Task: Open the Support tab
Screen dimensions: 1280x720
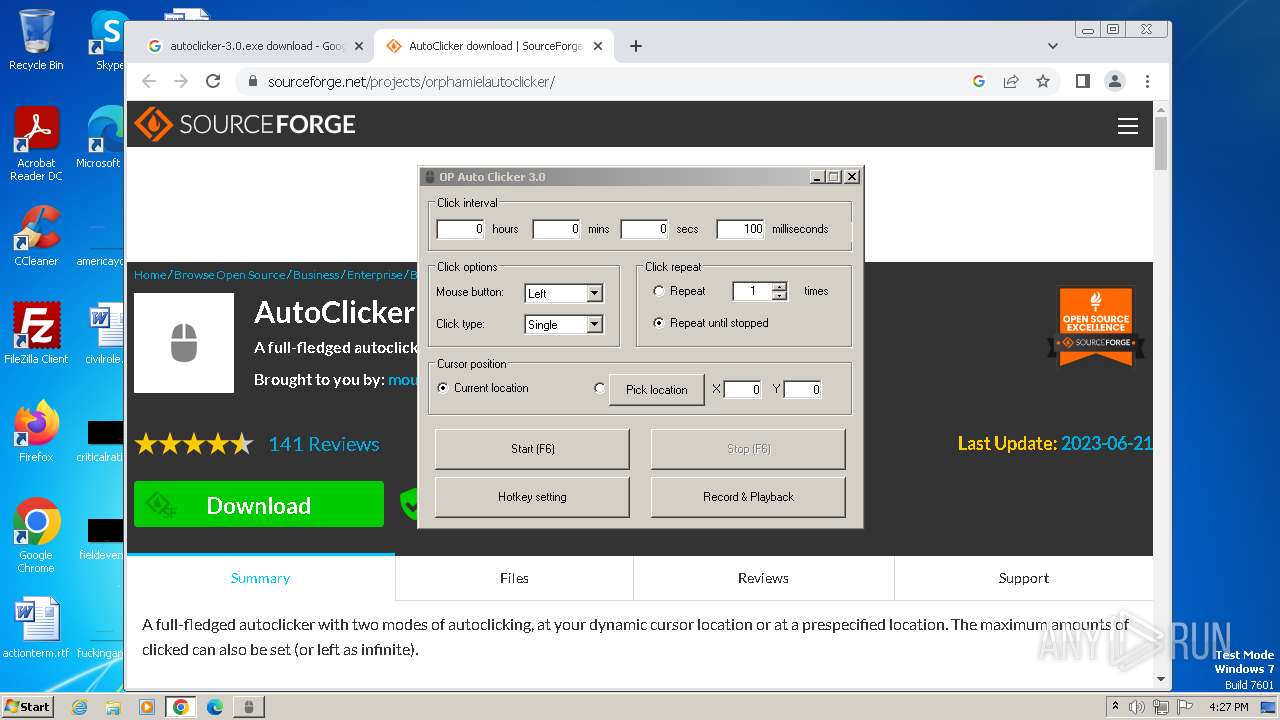Action: click(x=1024, y=578)
